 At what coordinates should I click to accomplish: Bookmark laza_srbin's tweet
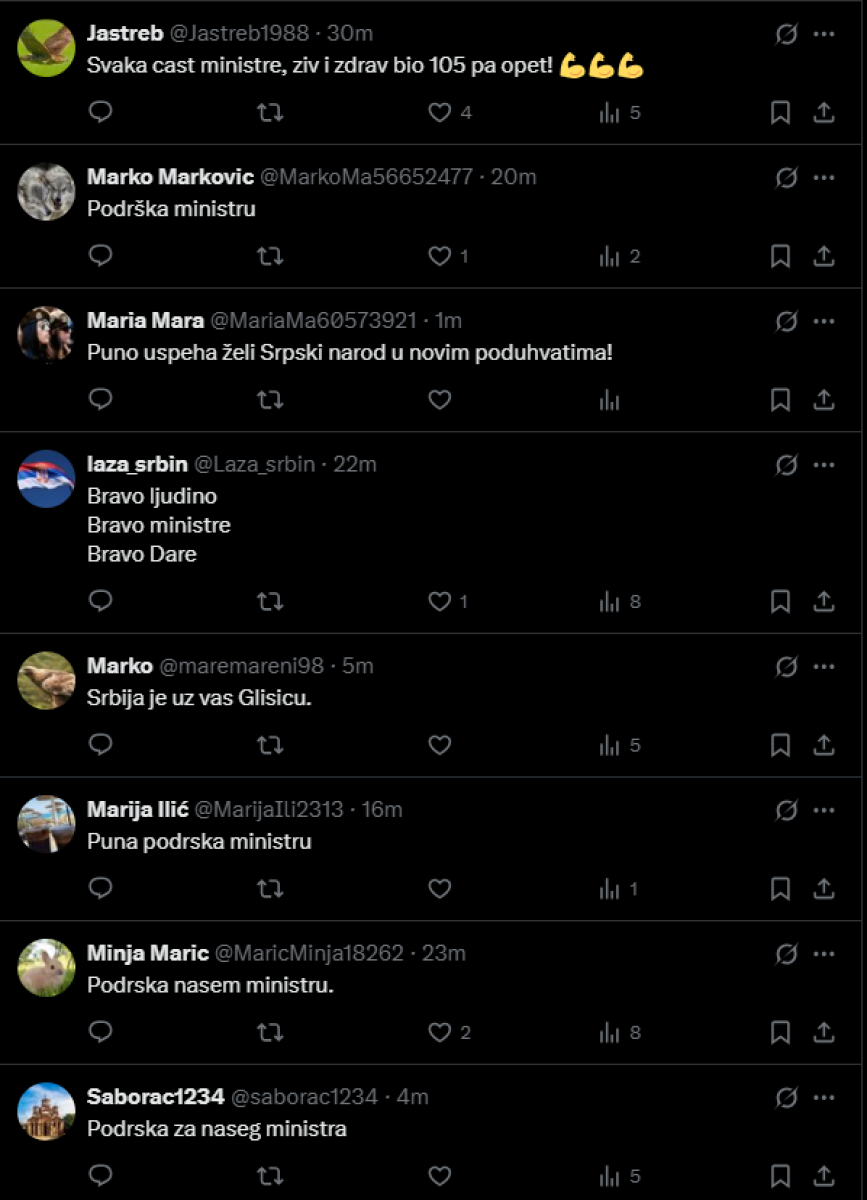(780, 602)
